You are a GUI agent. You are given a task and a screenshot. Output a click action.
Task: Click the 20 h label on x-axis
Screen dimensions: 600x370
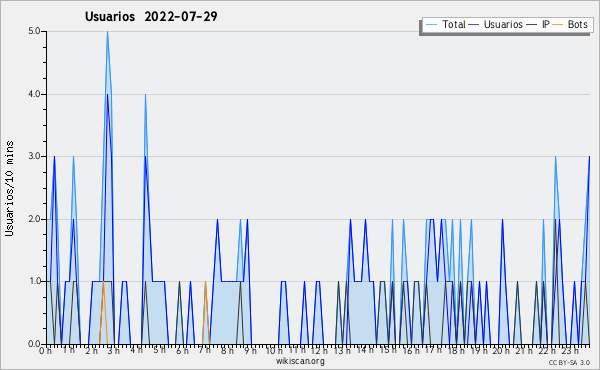coord(501,350)
